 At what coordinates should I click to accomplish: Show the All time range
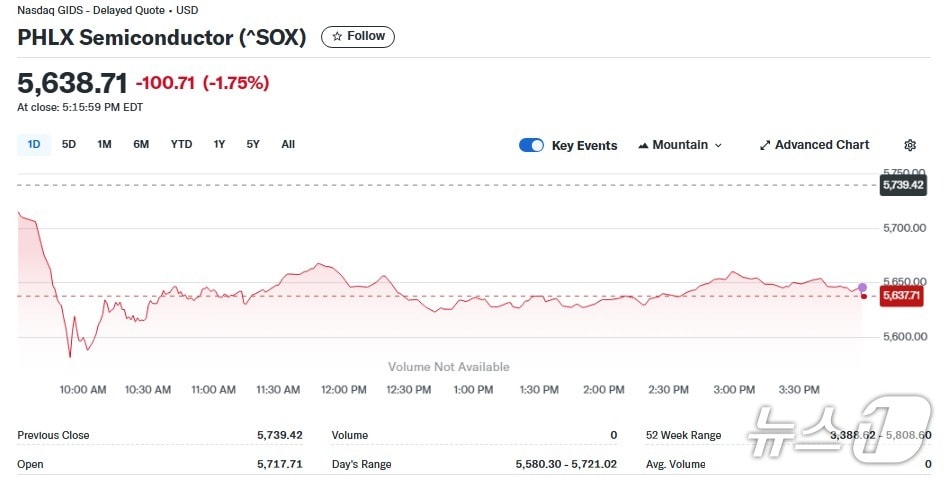288,144
